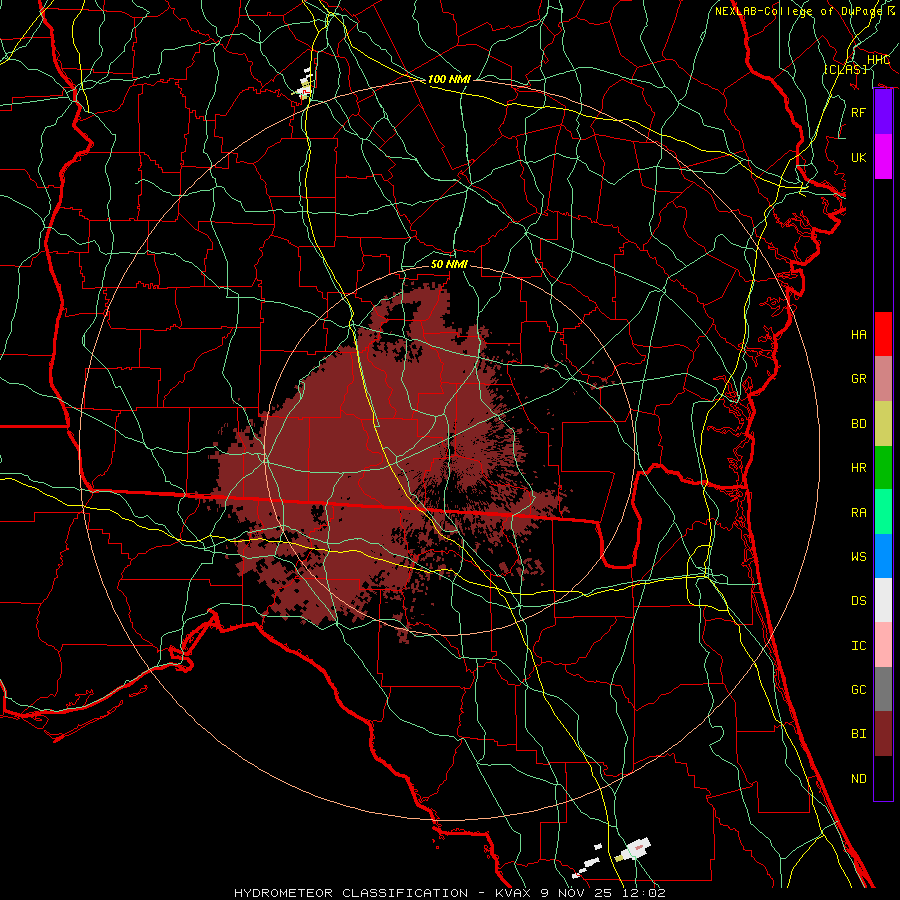
Task: Click the mint RA legend color swatch
Action: (x=883, y=512)
